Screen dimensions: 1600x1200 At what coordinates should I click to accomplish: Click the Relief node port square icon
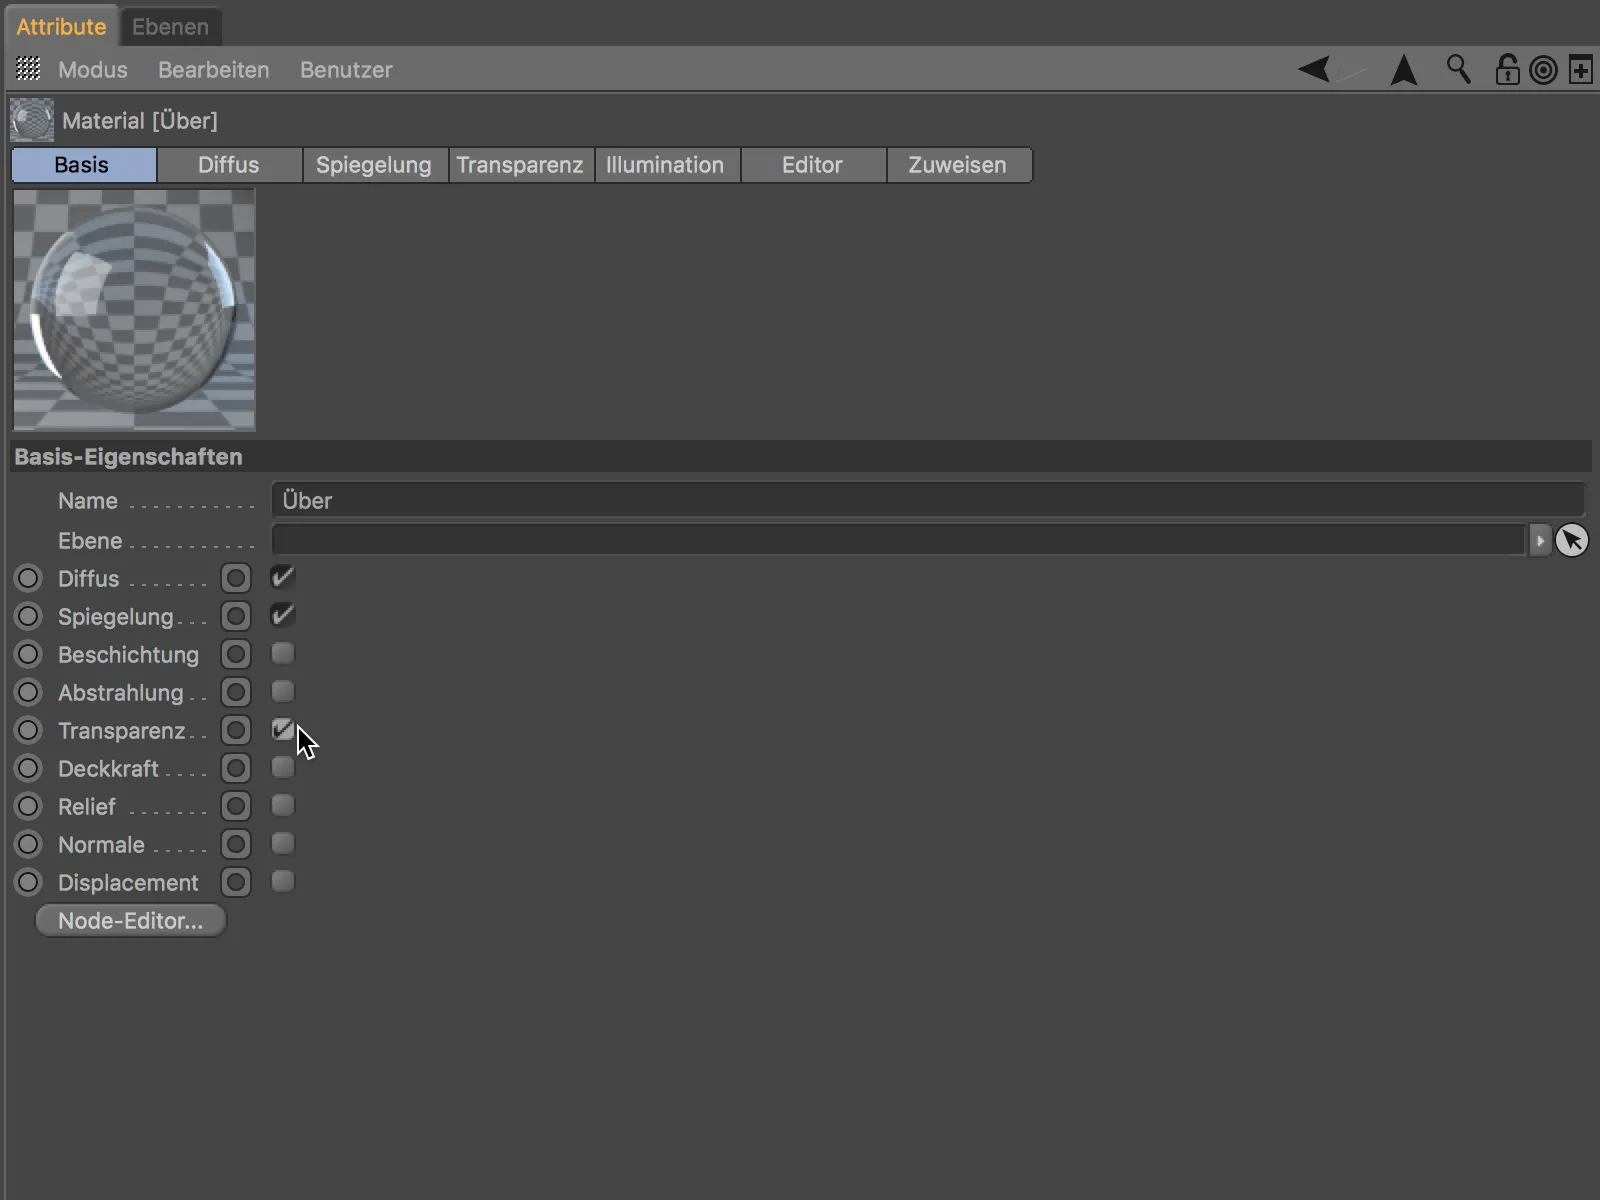point(236,806)
